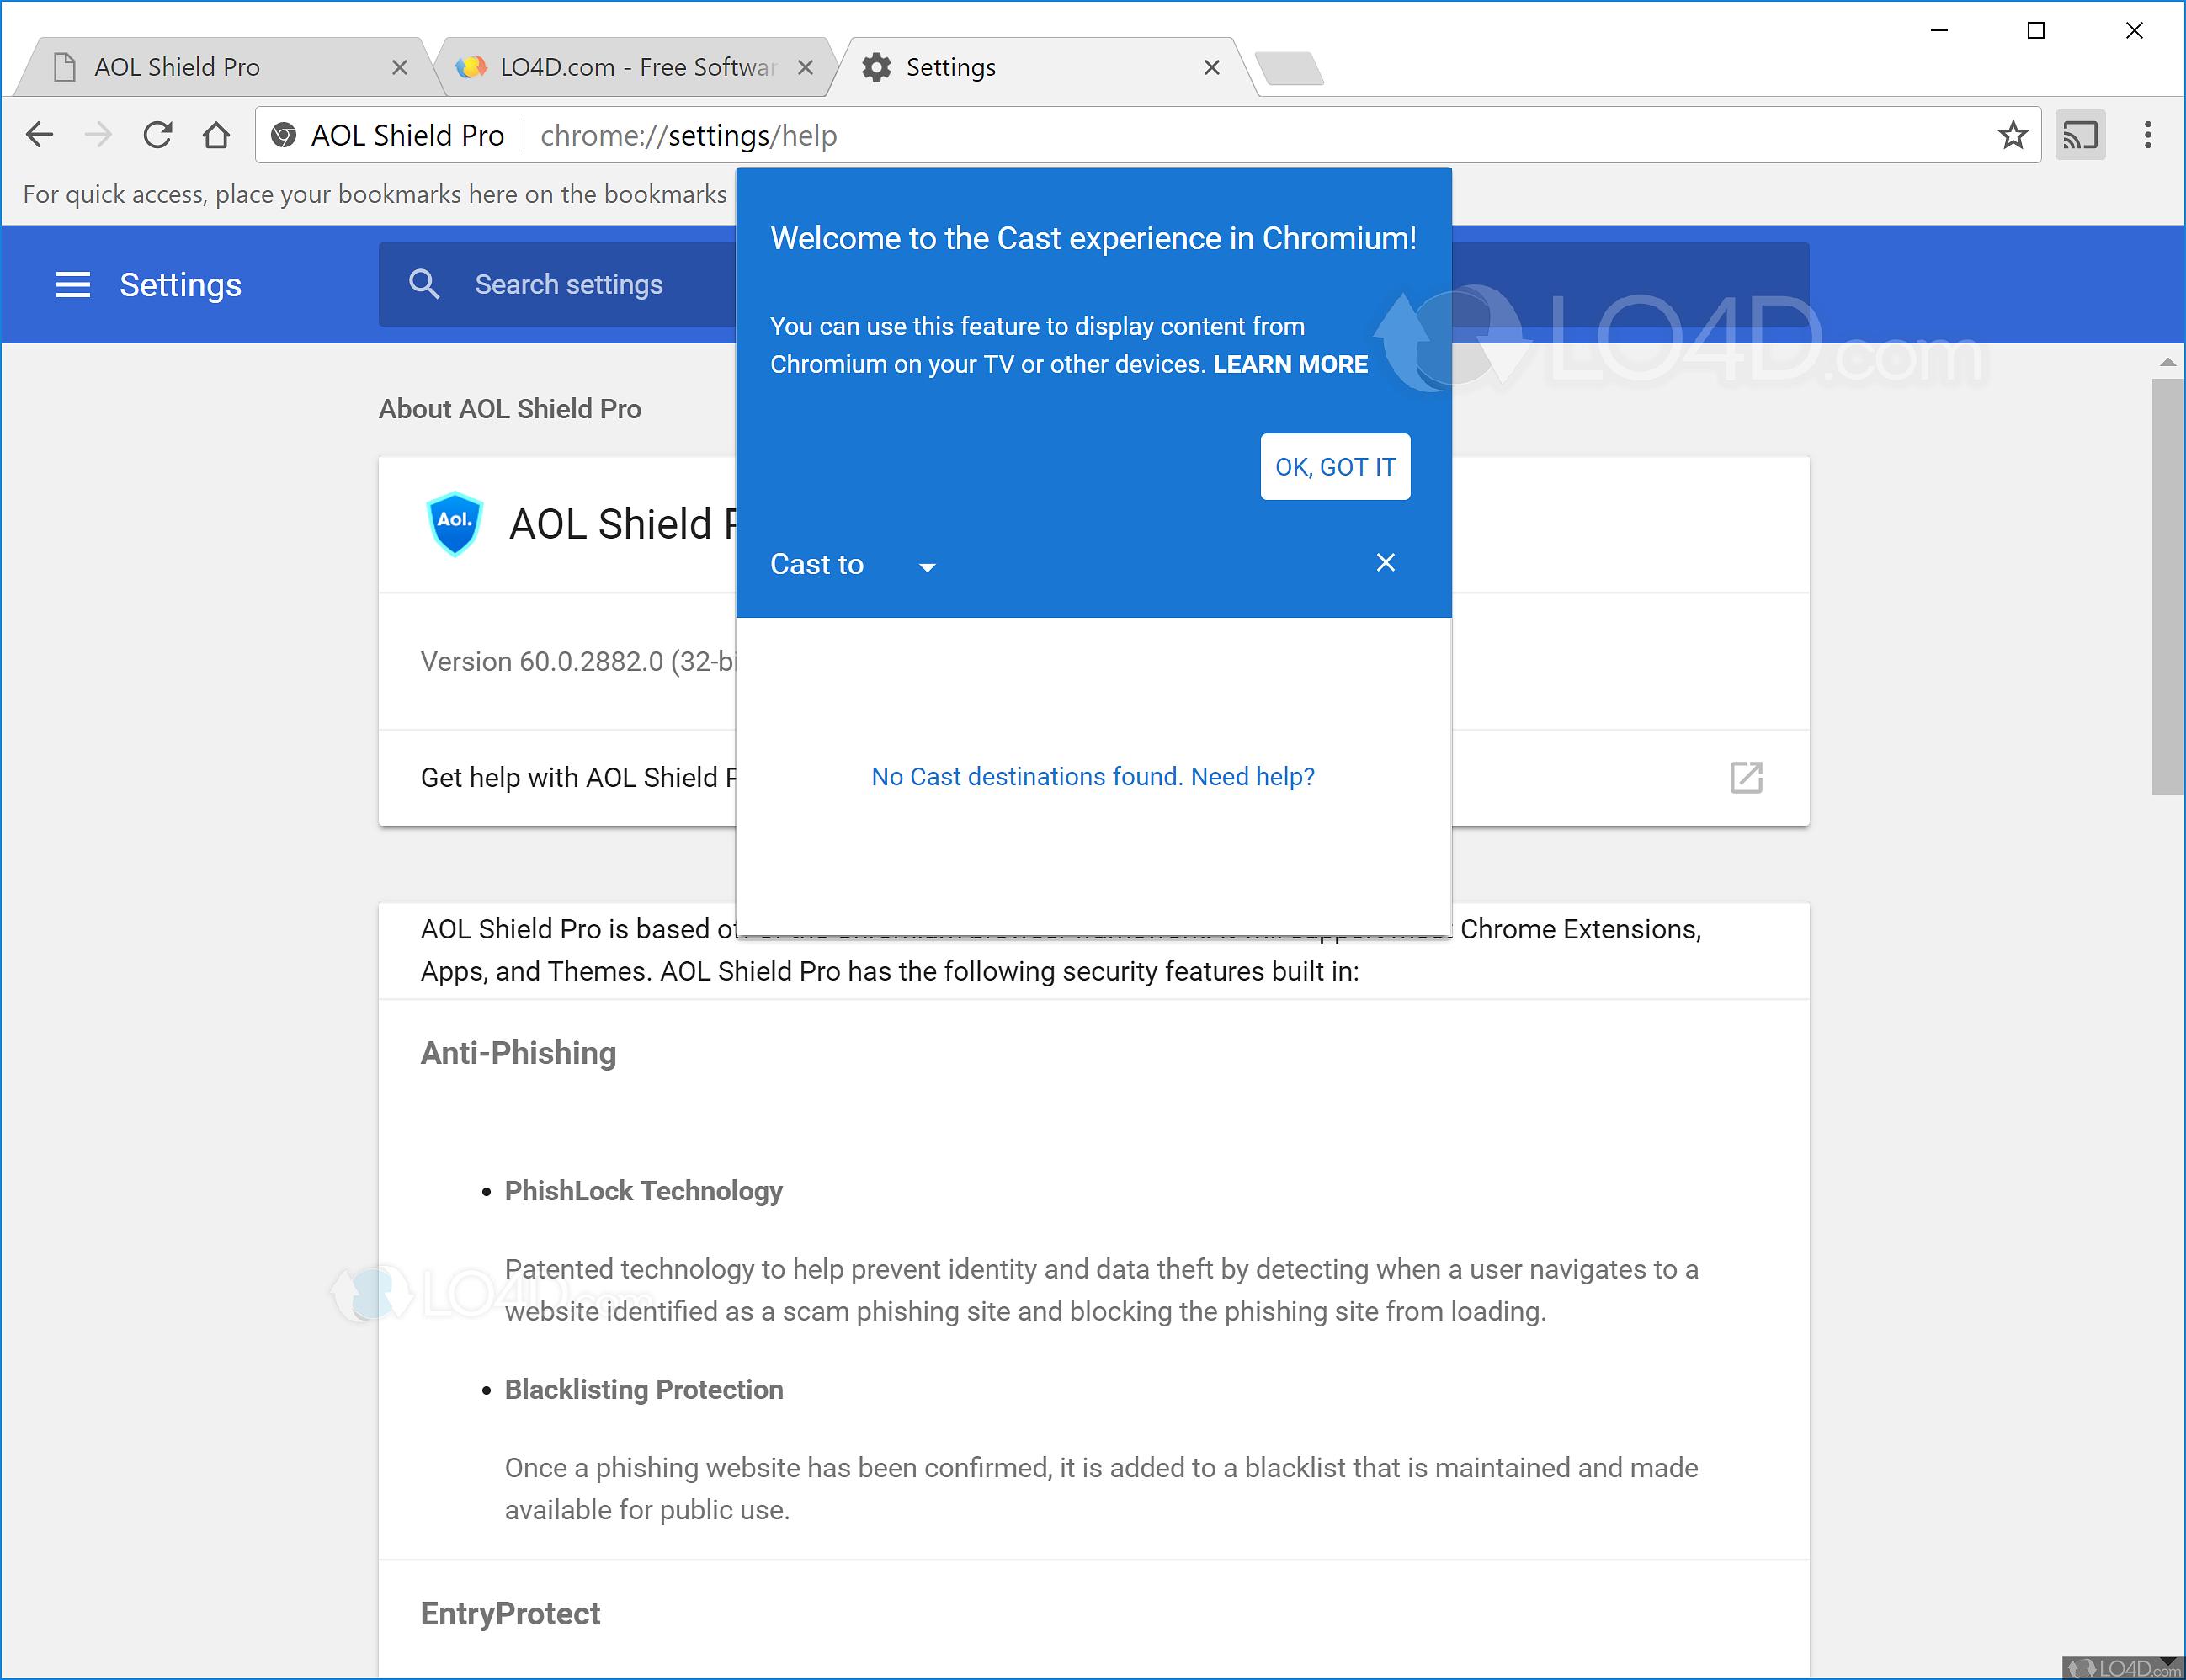The image size is (2186, 1680).
Task: Click the search settings magnifier
Action: tap(424, 284)
